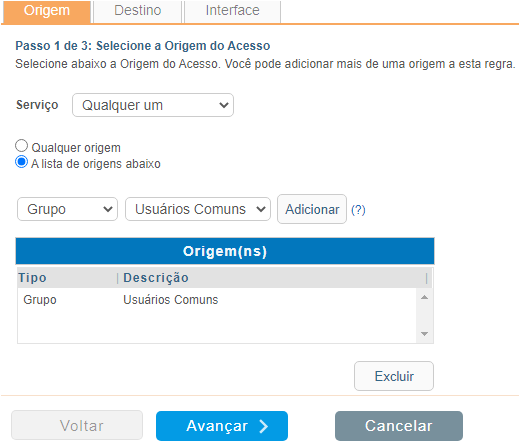Select the Qualquer origem radio button

click(21, 146)
